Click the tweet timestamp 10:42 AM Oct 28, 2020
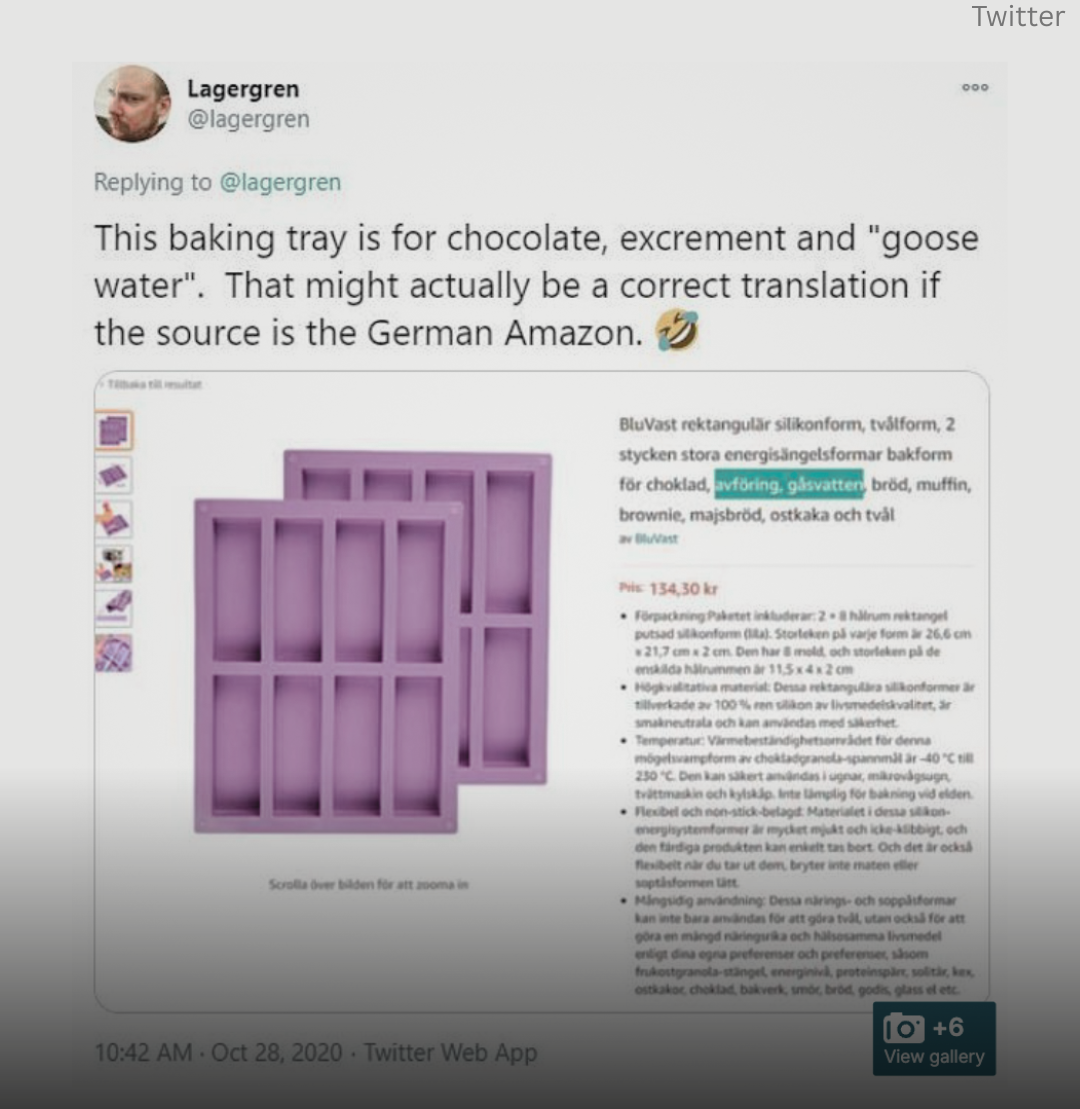 [x=218, y=1052]
